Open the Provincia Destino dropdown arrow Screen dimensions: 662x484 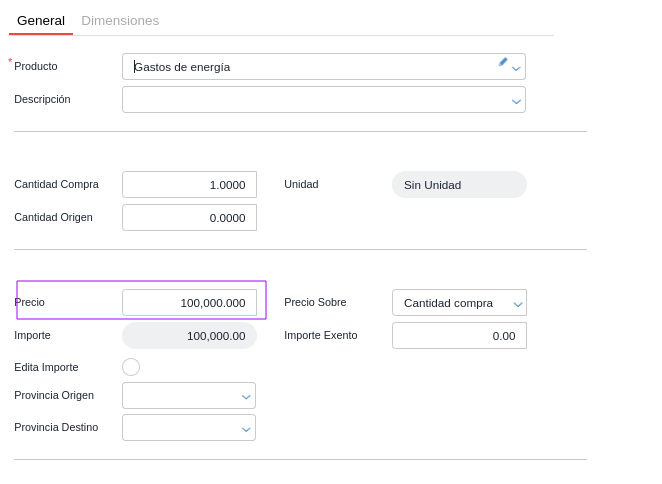pyautogui.click(x=246, y=428)
